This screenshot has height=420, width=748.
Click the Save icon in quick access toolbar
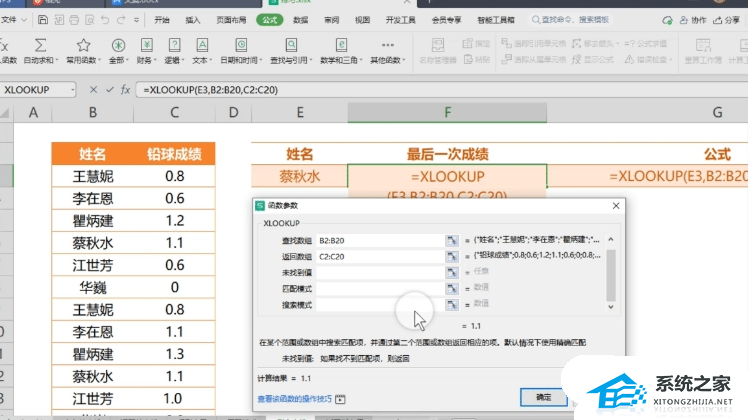click(x=43, y=20)
